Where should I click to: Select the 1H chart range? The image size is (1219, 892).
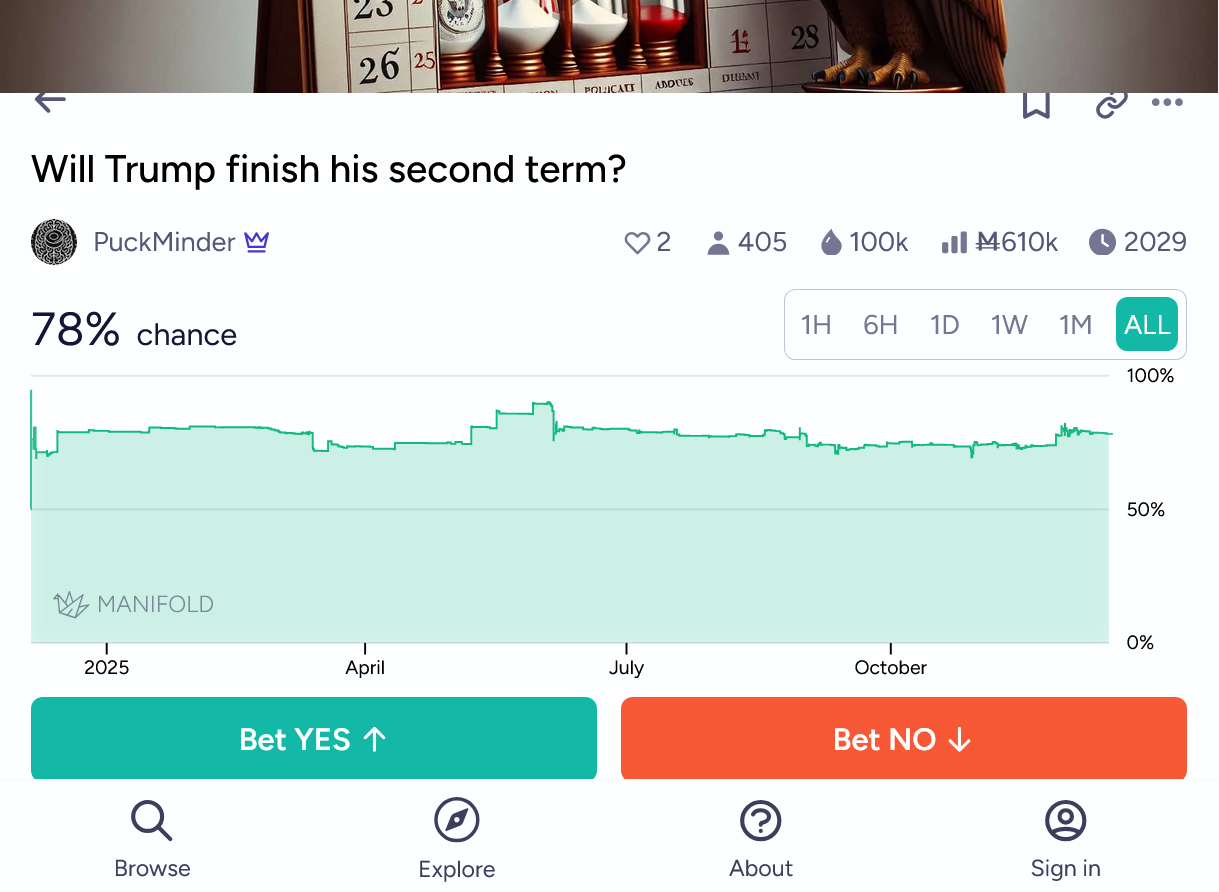pos(816,325)
